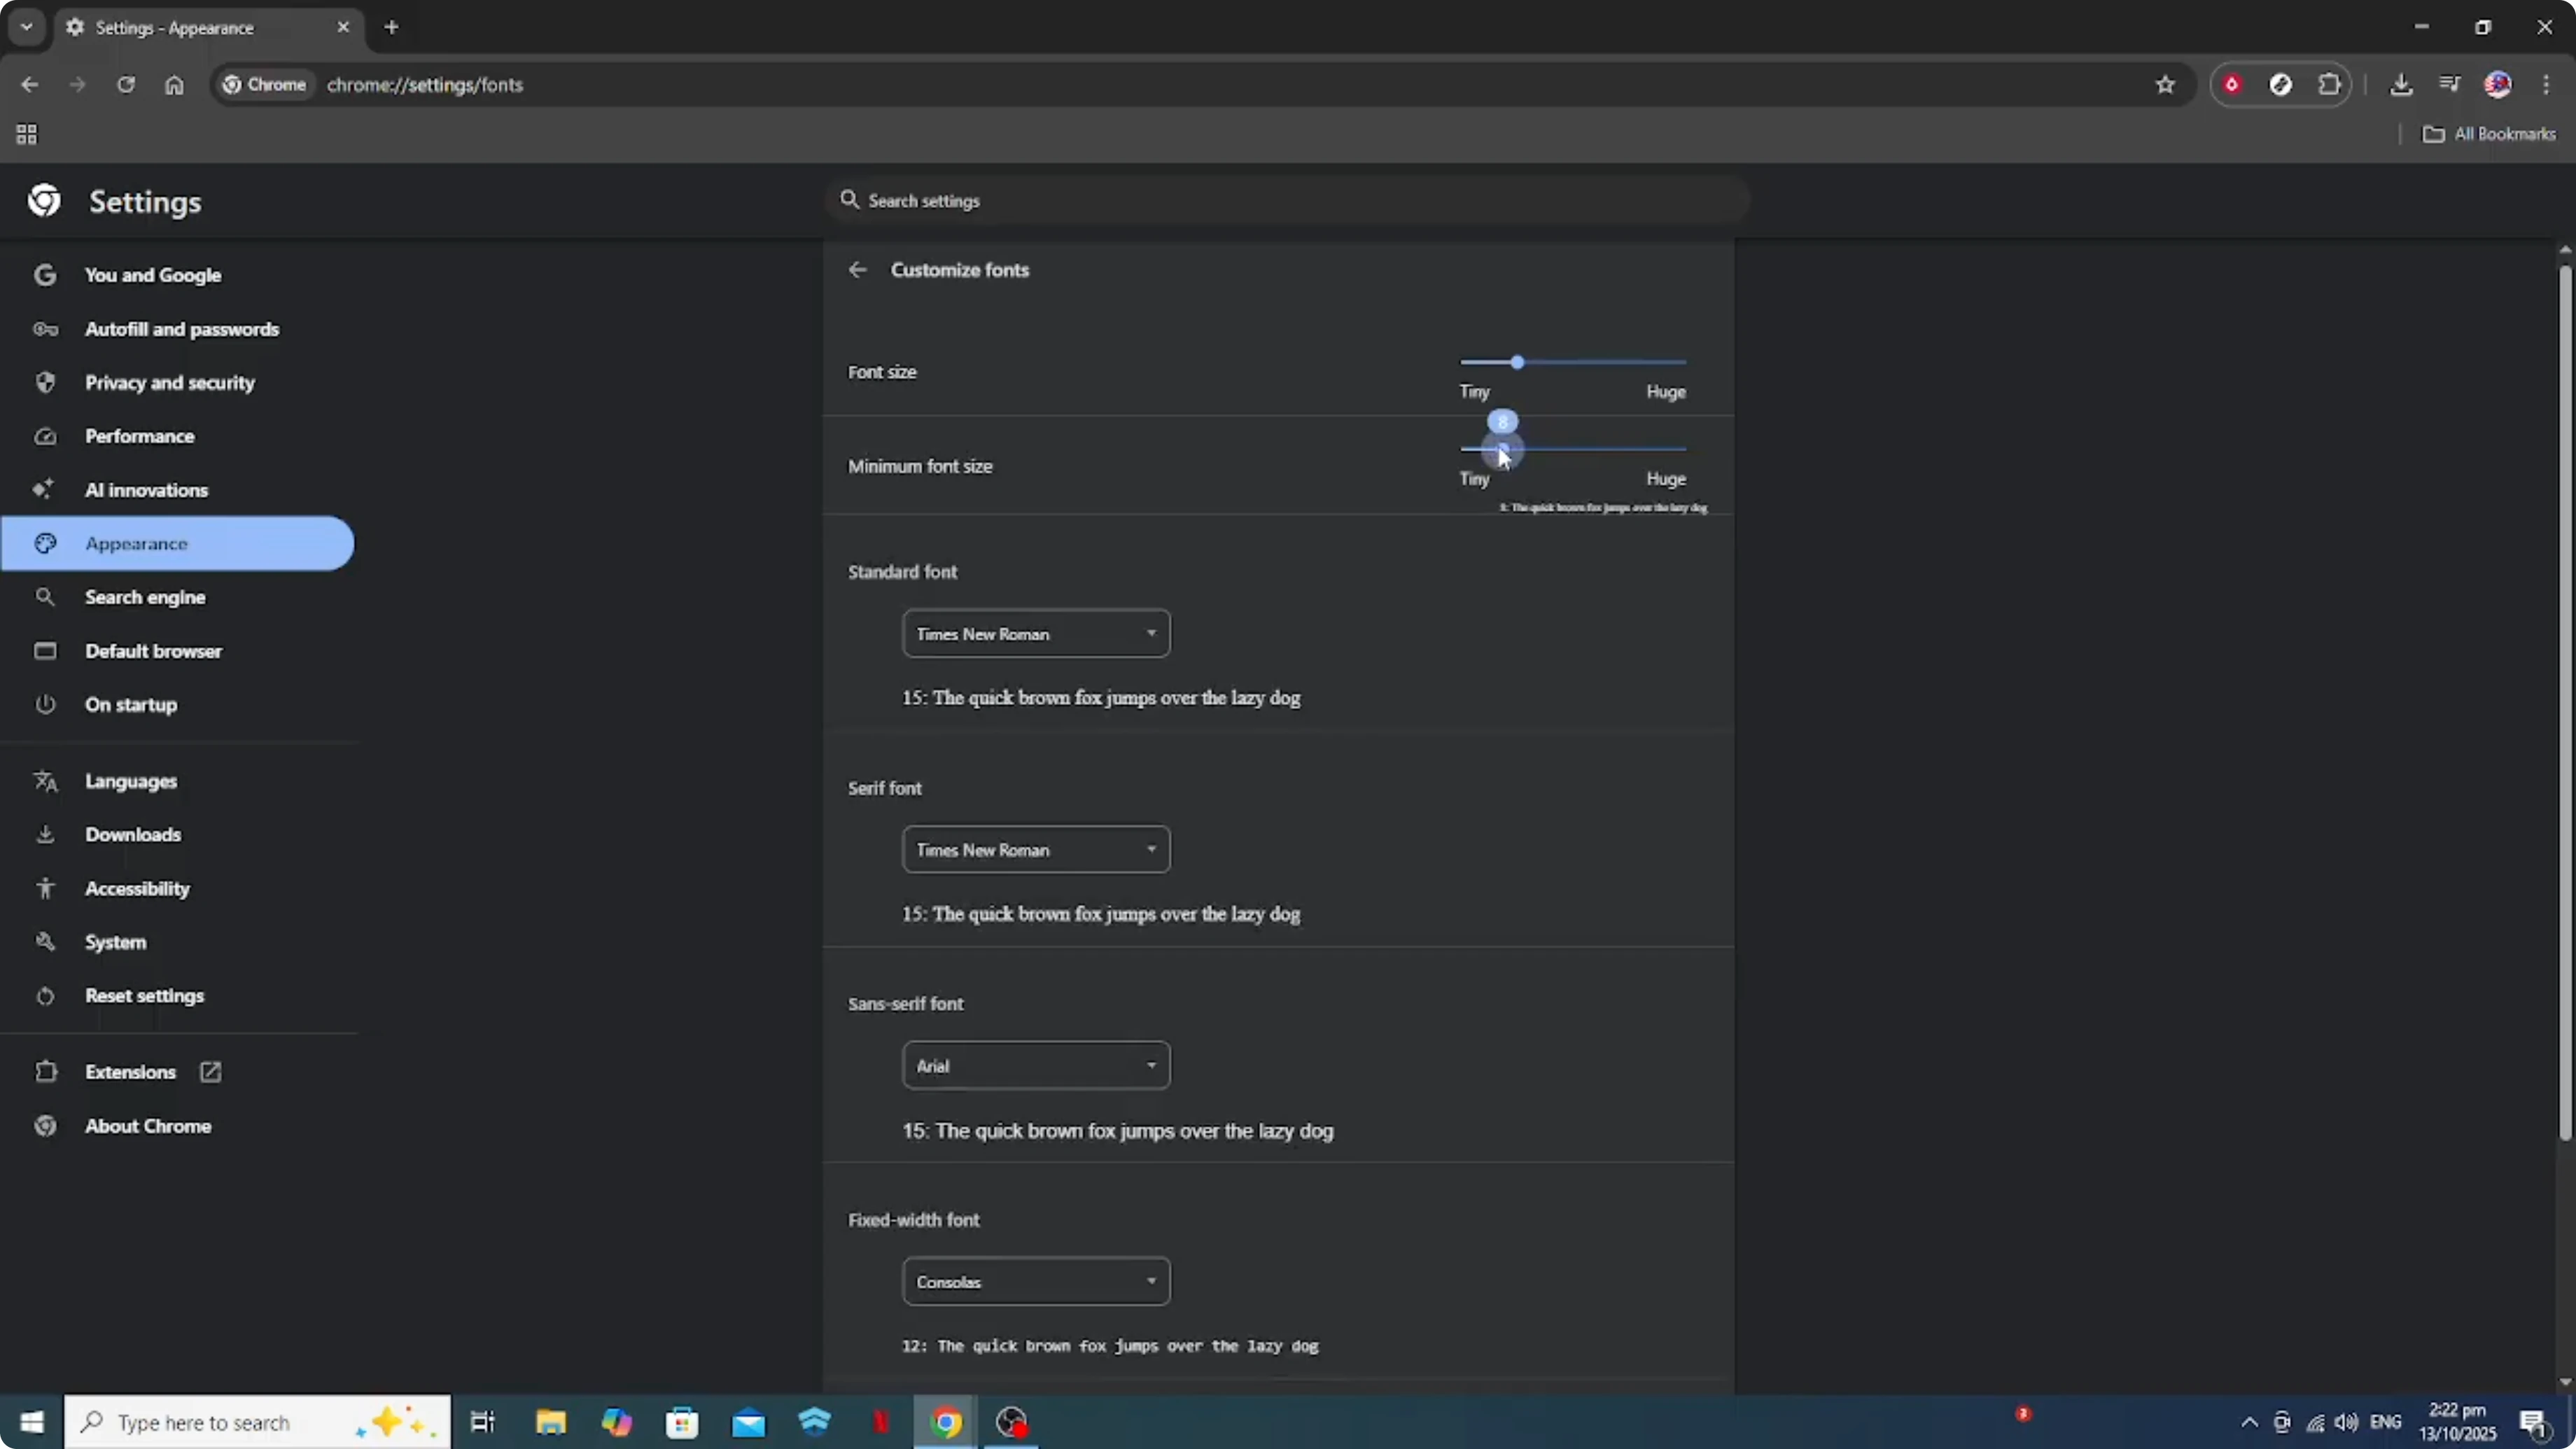Open AI innovations settings
The height and width of the screenshot is (1449, 2576).
point(146,490)
